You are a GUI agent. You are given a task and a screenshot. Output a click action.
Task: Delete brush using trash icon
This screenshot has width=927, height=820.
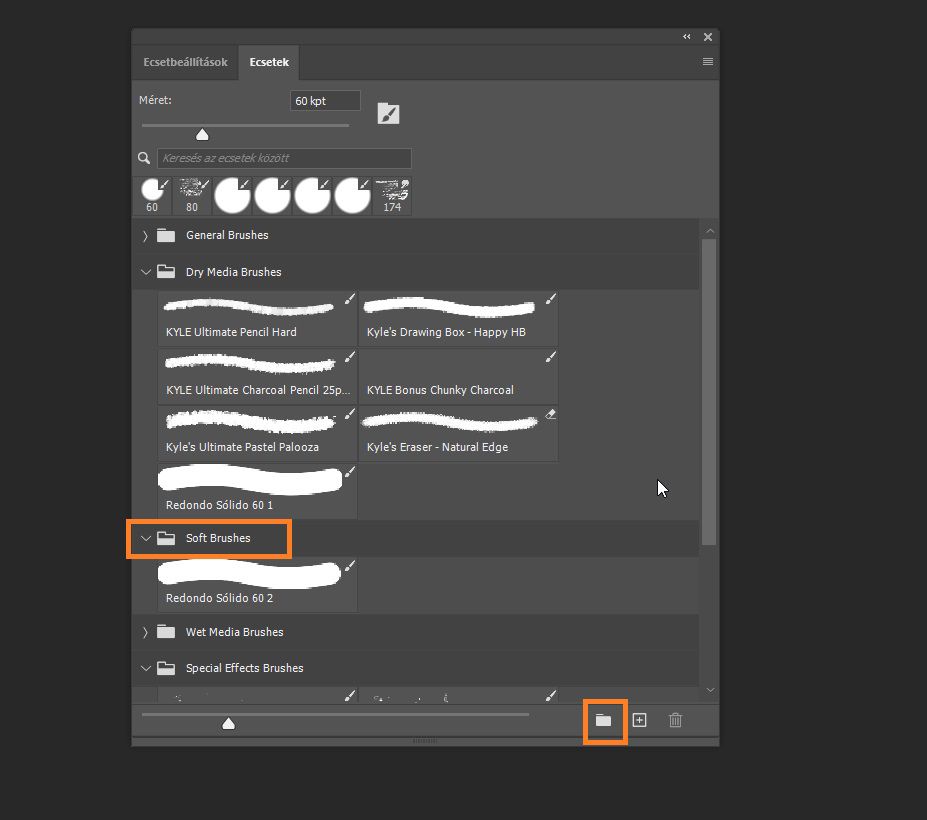point(675,720)
